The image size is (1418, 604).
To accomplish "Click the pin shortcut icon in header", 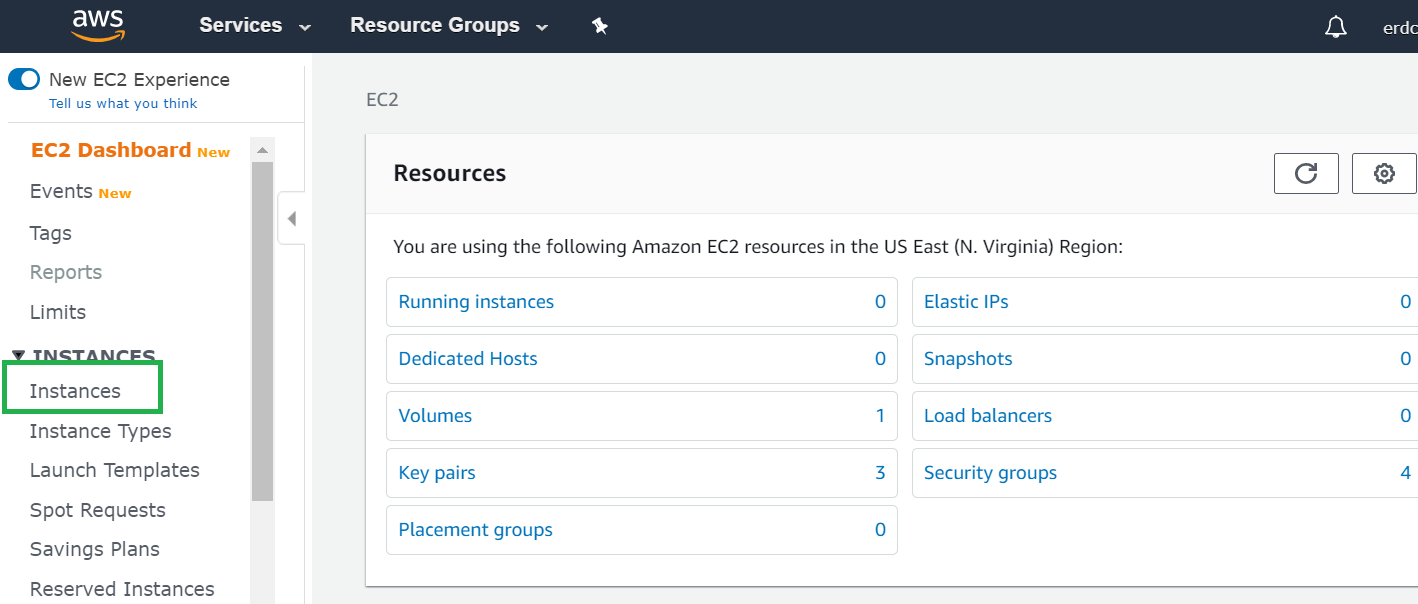I will (x=600, y=26).
